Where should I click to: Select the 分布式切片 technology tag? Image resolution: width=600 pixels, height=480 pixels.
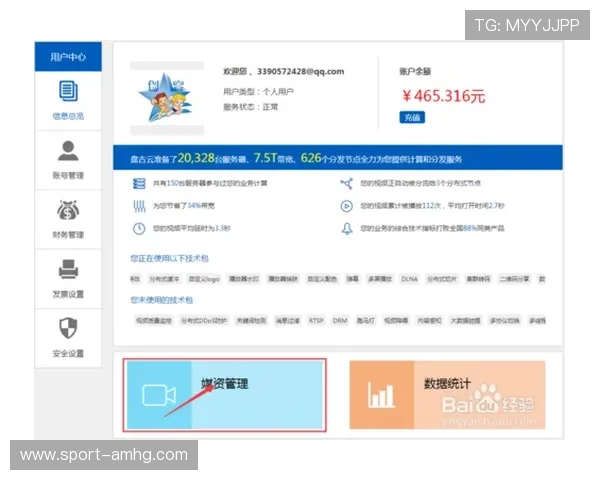click(x=442, y=279)
